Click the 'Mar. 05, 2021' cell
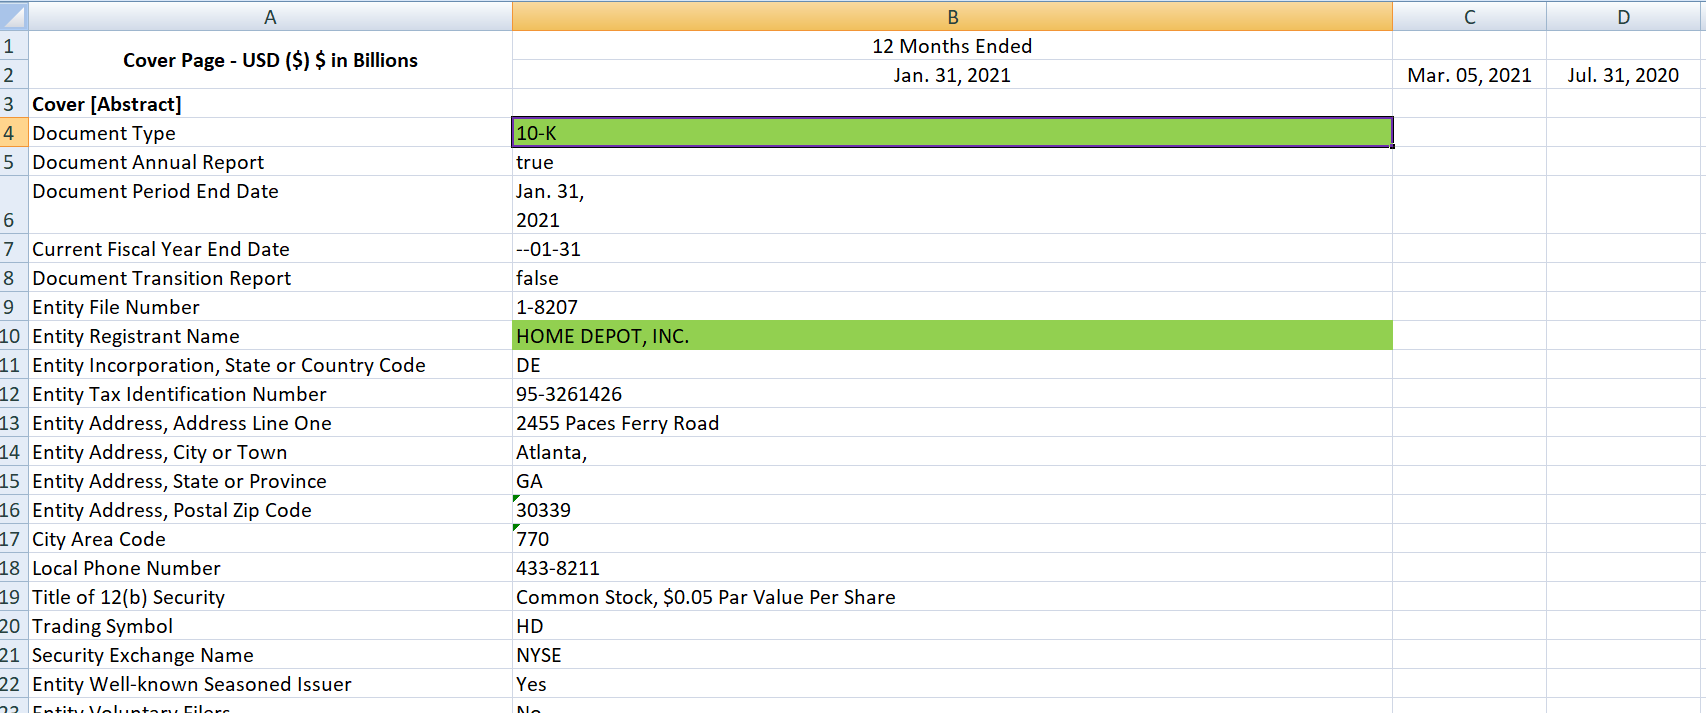 pos(1469,75)
